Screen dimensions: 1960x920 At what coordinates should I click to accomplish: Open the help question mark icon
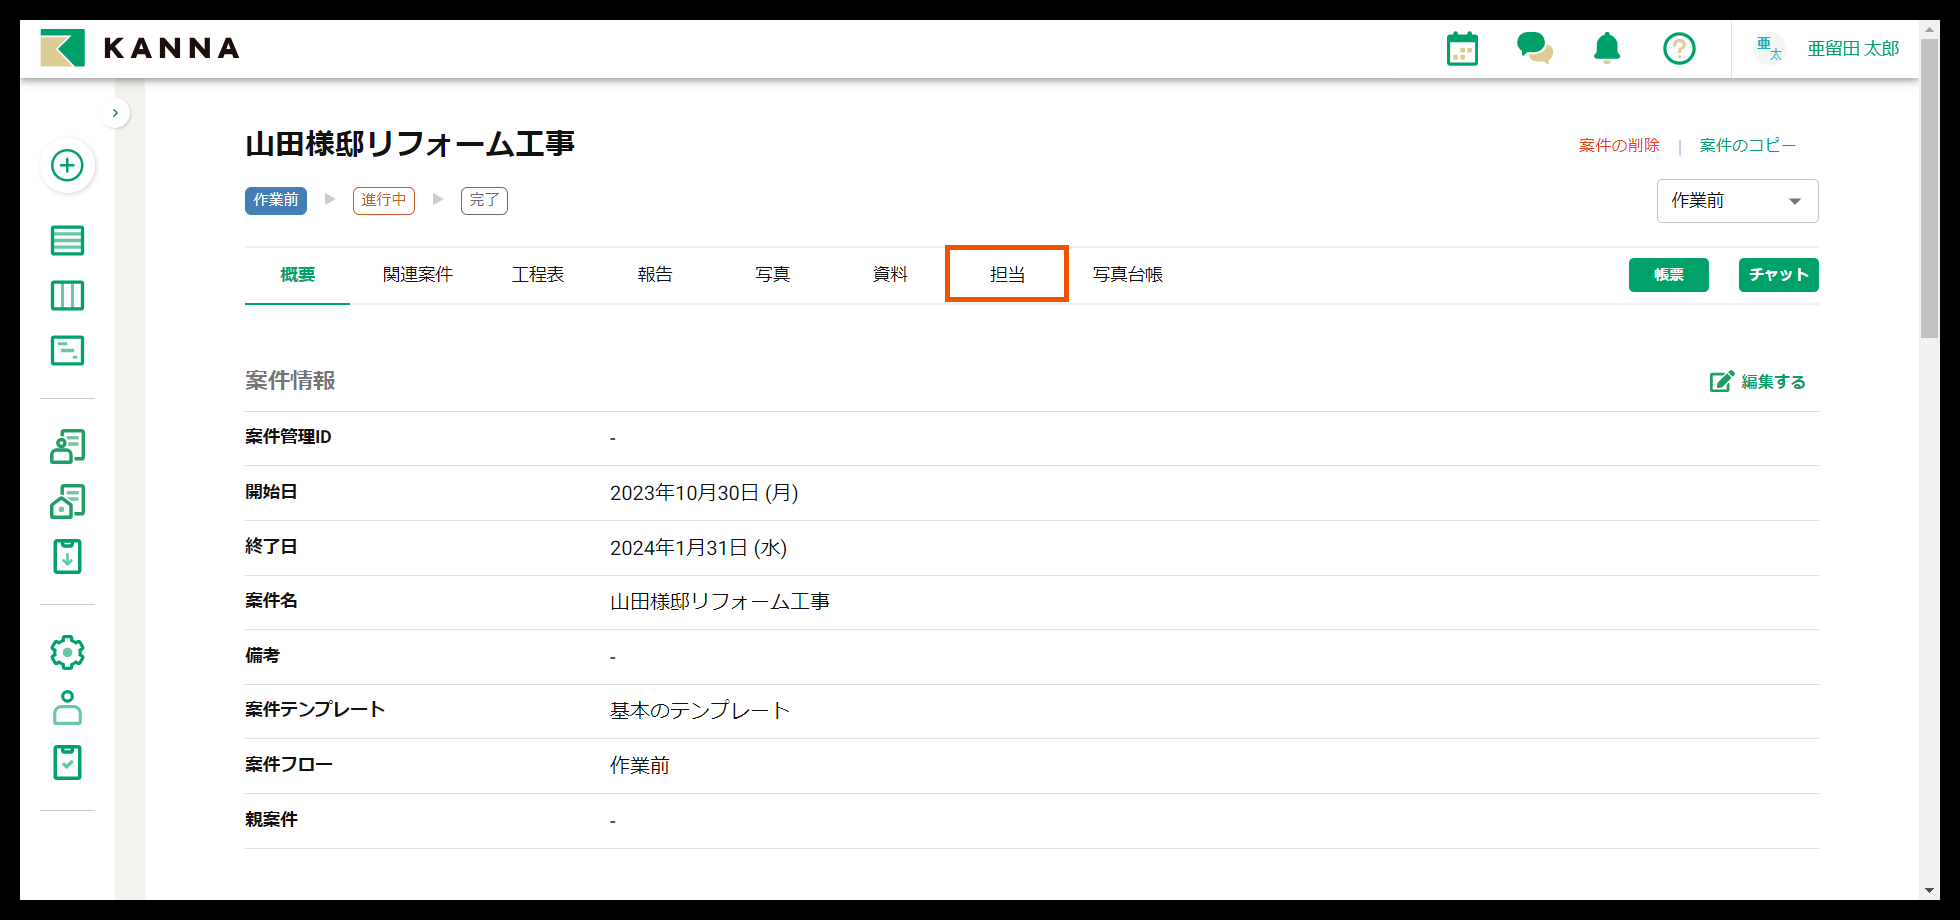1679,47
